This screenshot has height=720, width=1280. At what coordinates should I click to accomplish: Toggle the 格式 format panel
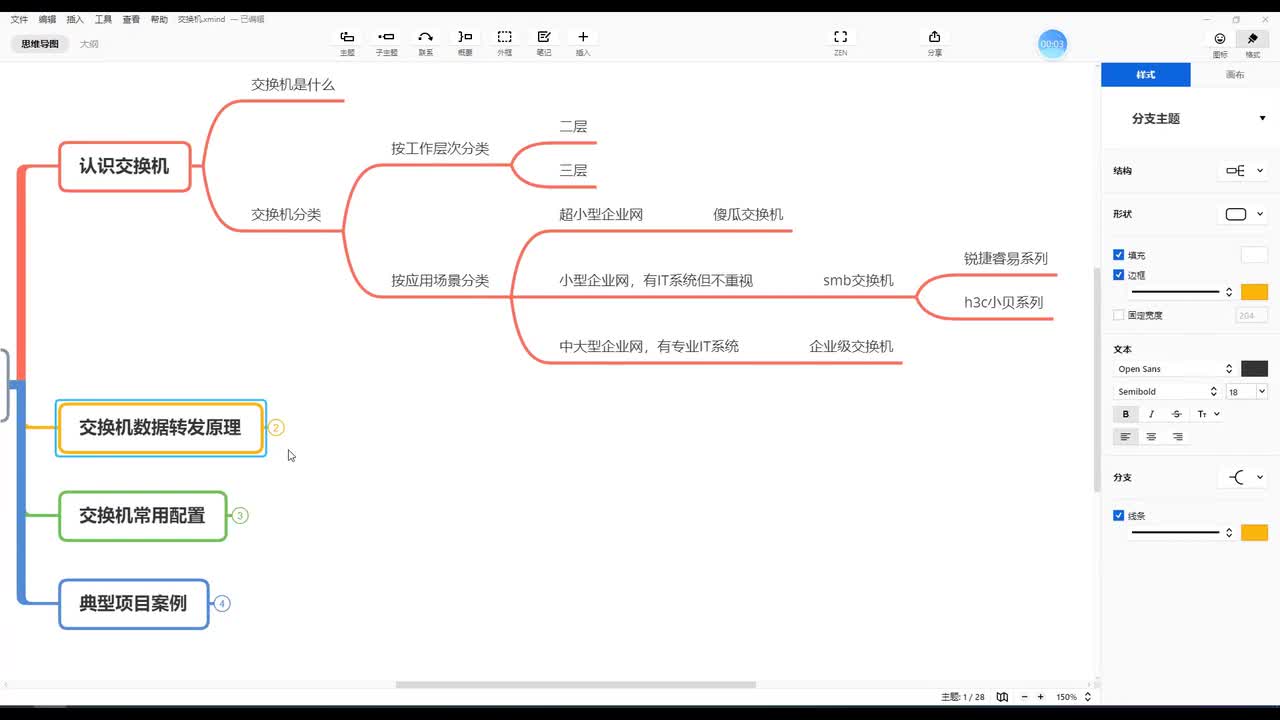pos(1252,42)
